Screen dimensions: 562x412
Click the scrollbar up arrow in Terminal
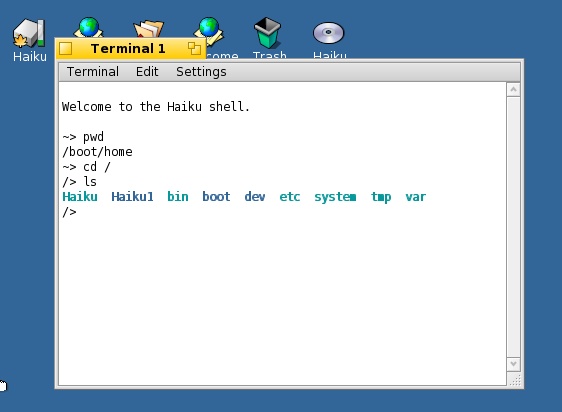coord(513,89)
